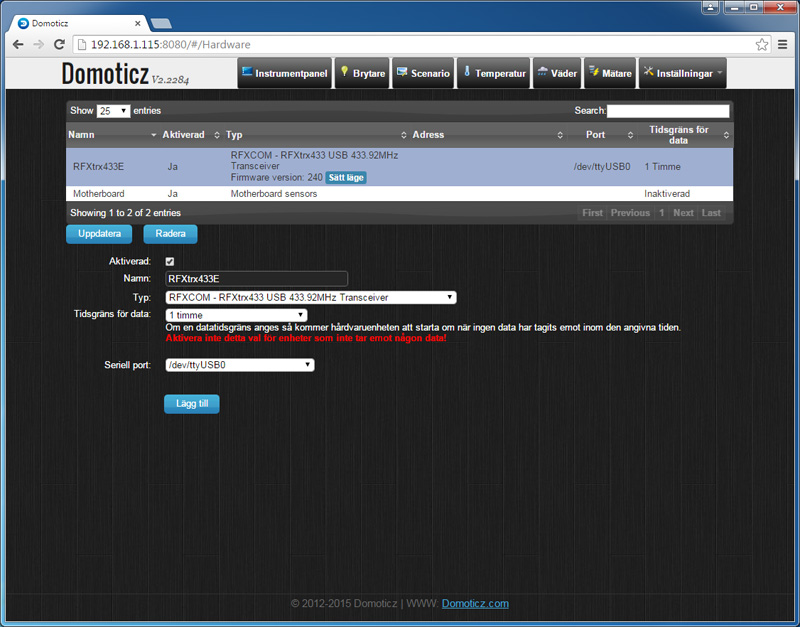The image size is (800, 627).
Task: Open the Mätare utility tab
Action: pos(610,73)
